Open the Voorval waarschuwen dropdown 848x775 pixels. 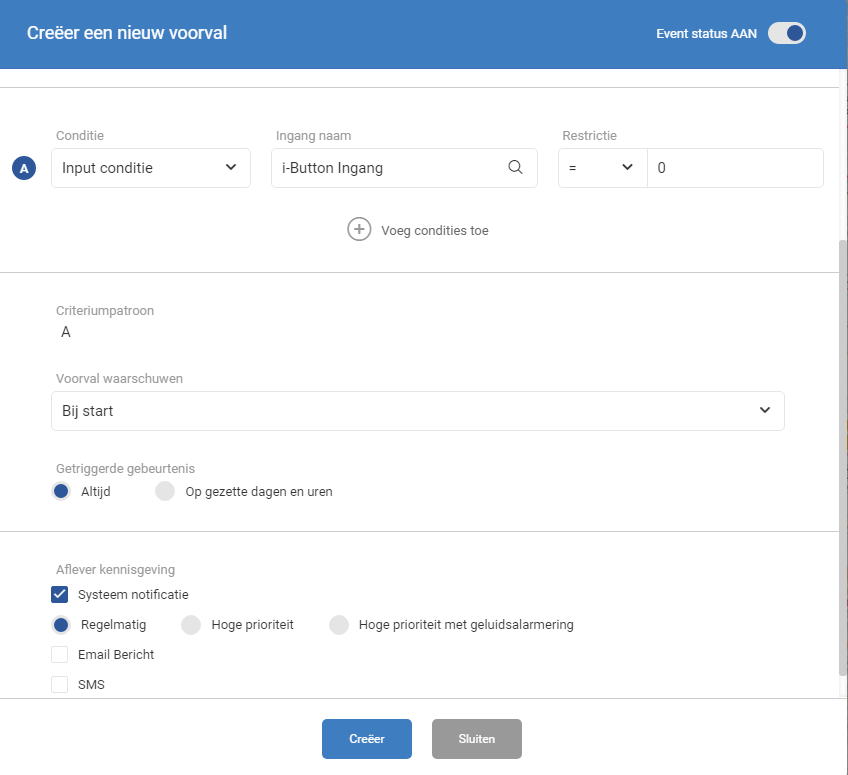click(418, 411)
